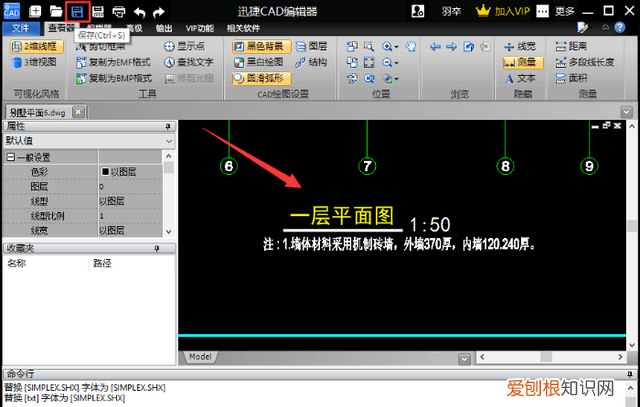Image resolution: width=640 pixels, height=407 pixels.
Task: Click the canvas vertical scrollbar thumb
Action: click(x=632, y=226)
